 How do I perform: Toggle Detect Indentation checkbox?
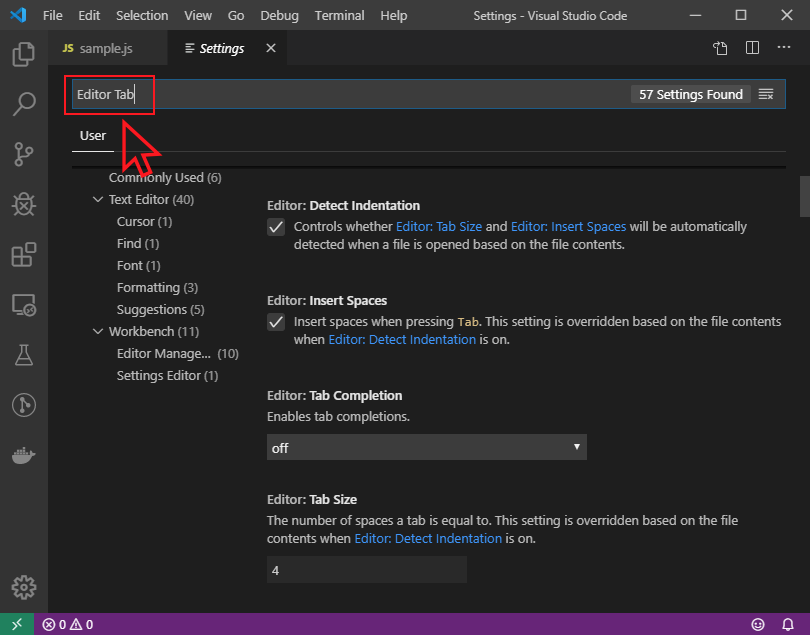click(276, 227)
